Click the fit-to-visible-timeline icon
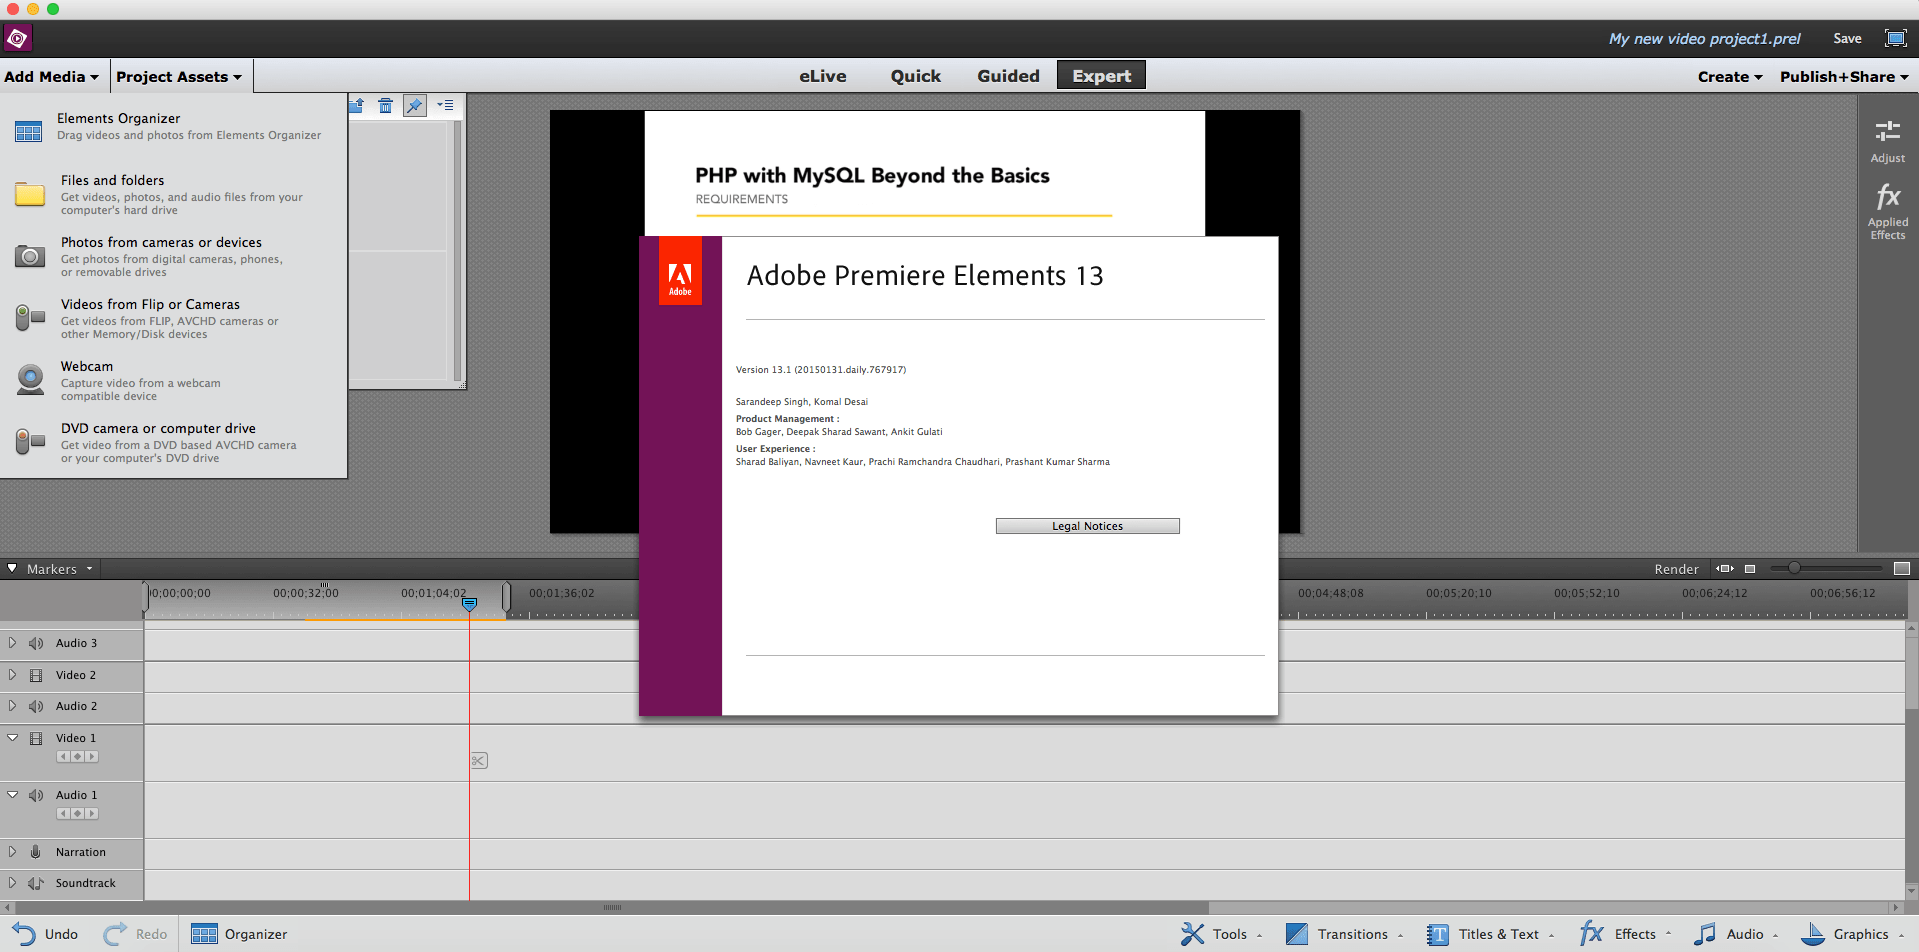 coord(1725,568)
